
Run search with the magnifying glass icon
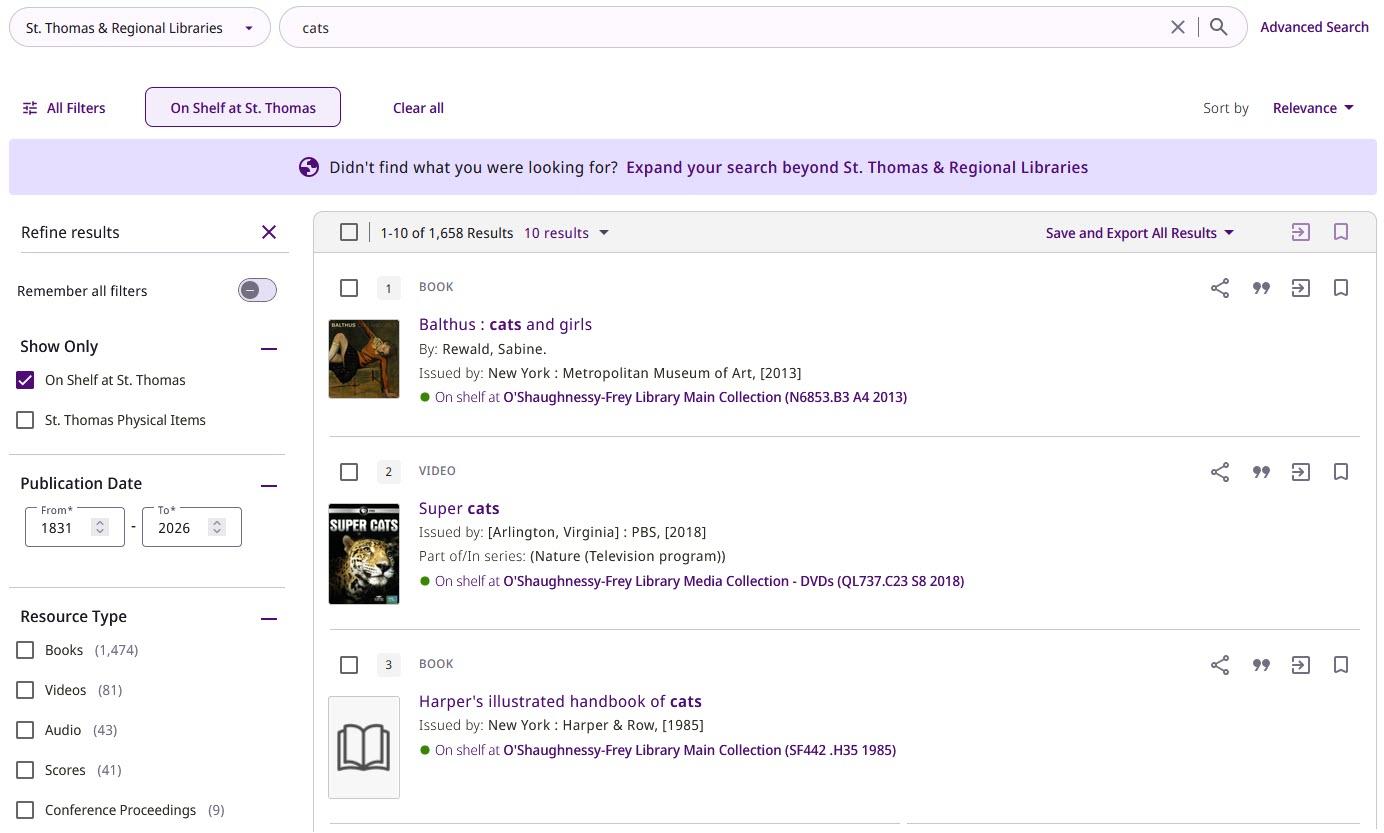pyautogui.click(x=1218, y=28)
